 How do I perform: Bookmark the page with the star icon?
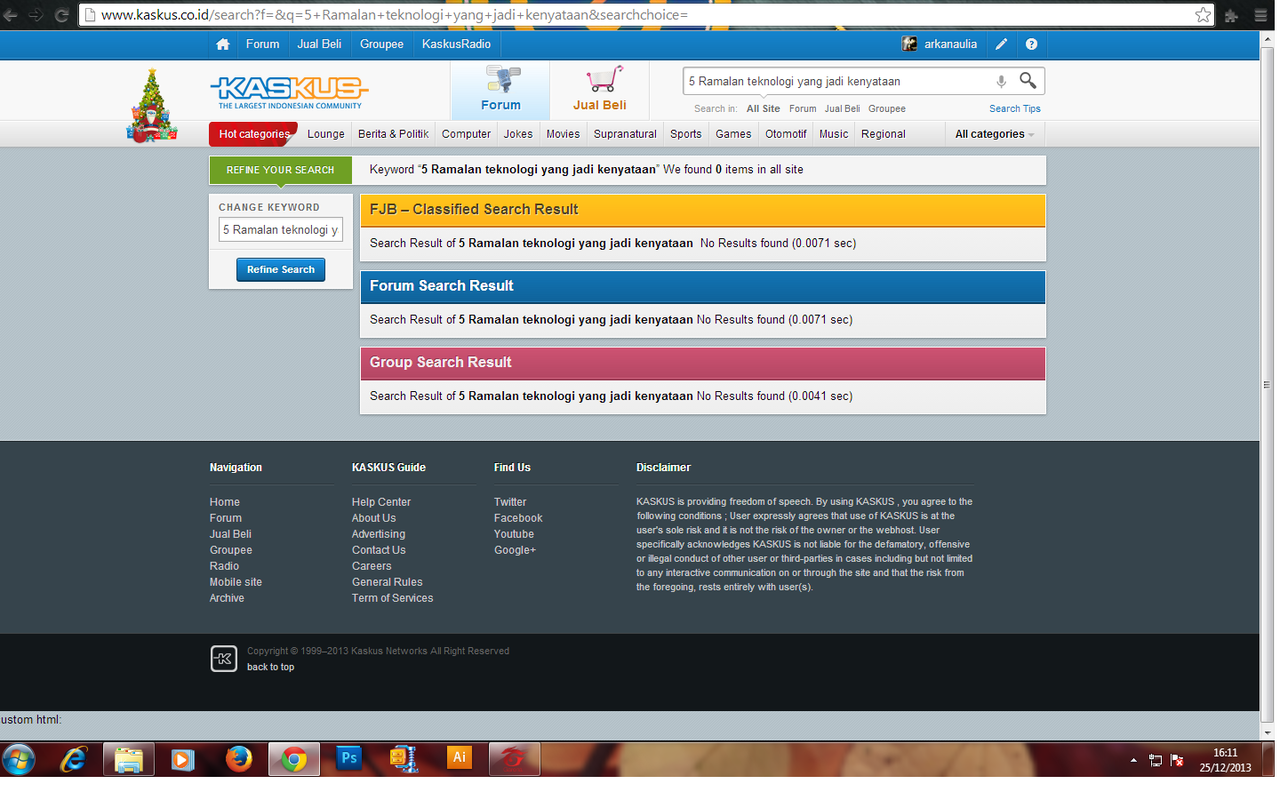1203,15
